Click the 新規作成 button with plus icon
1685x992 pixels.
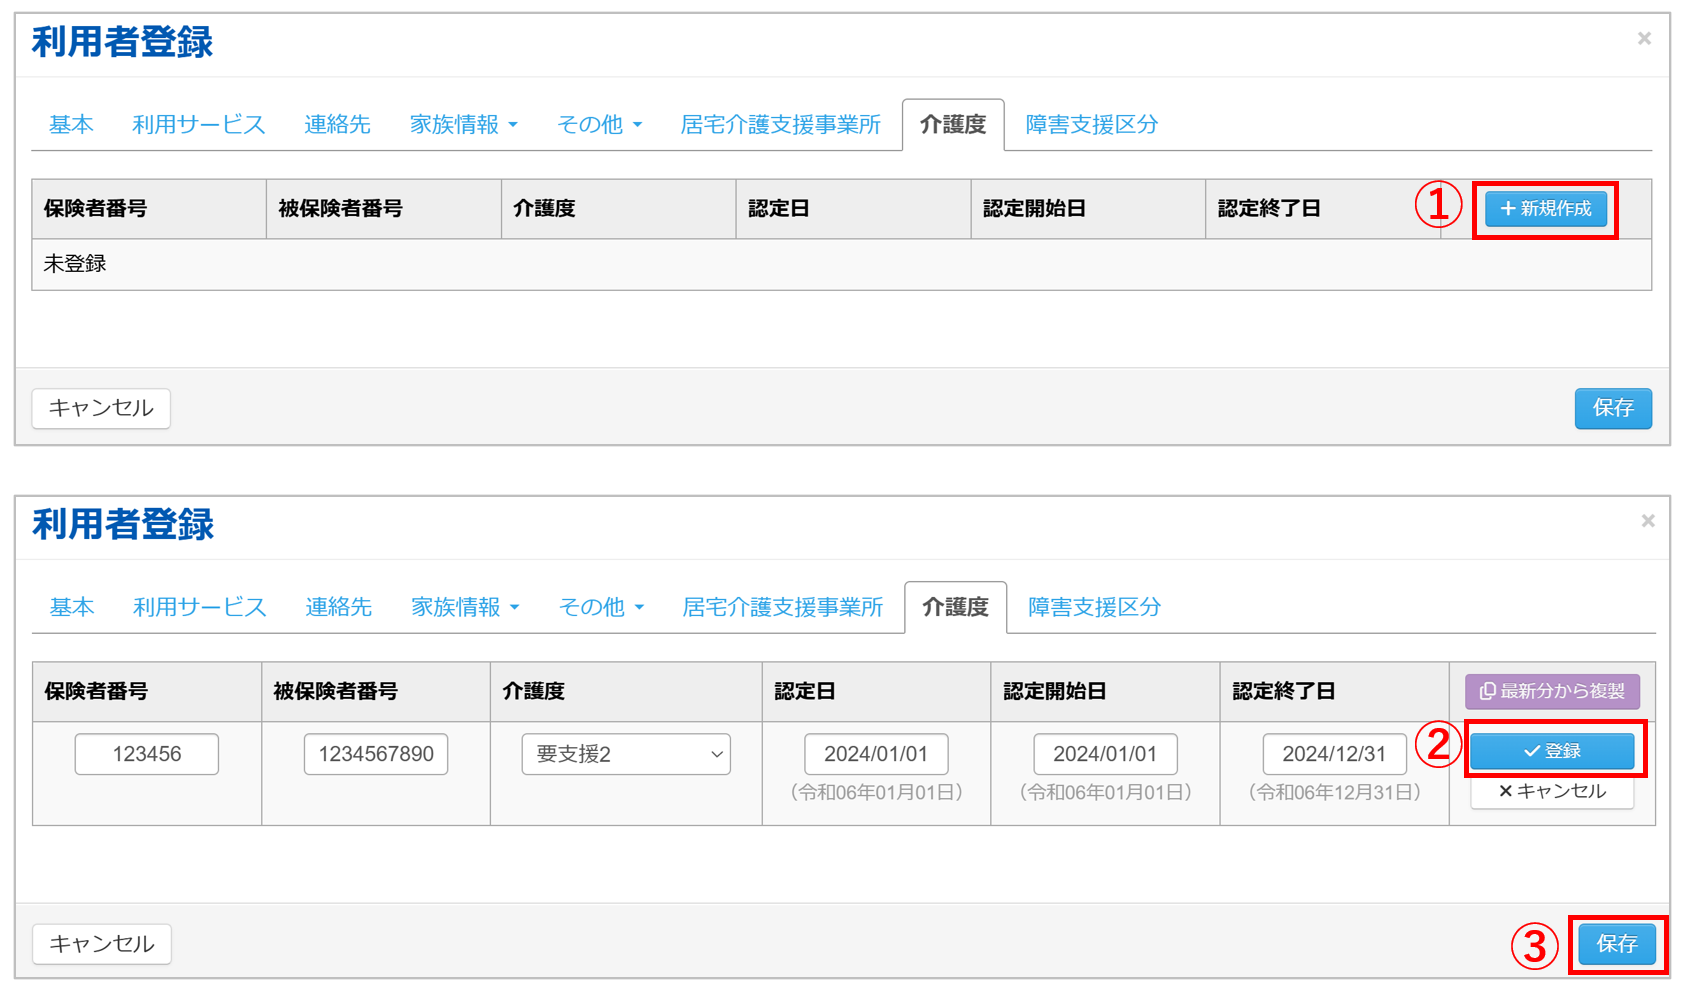pyautogui.click(x=1545, y=209)
